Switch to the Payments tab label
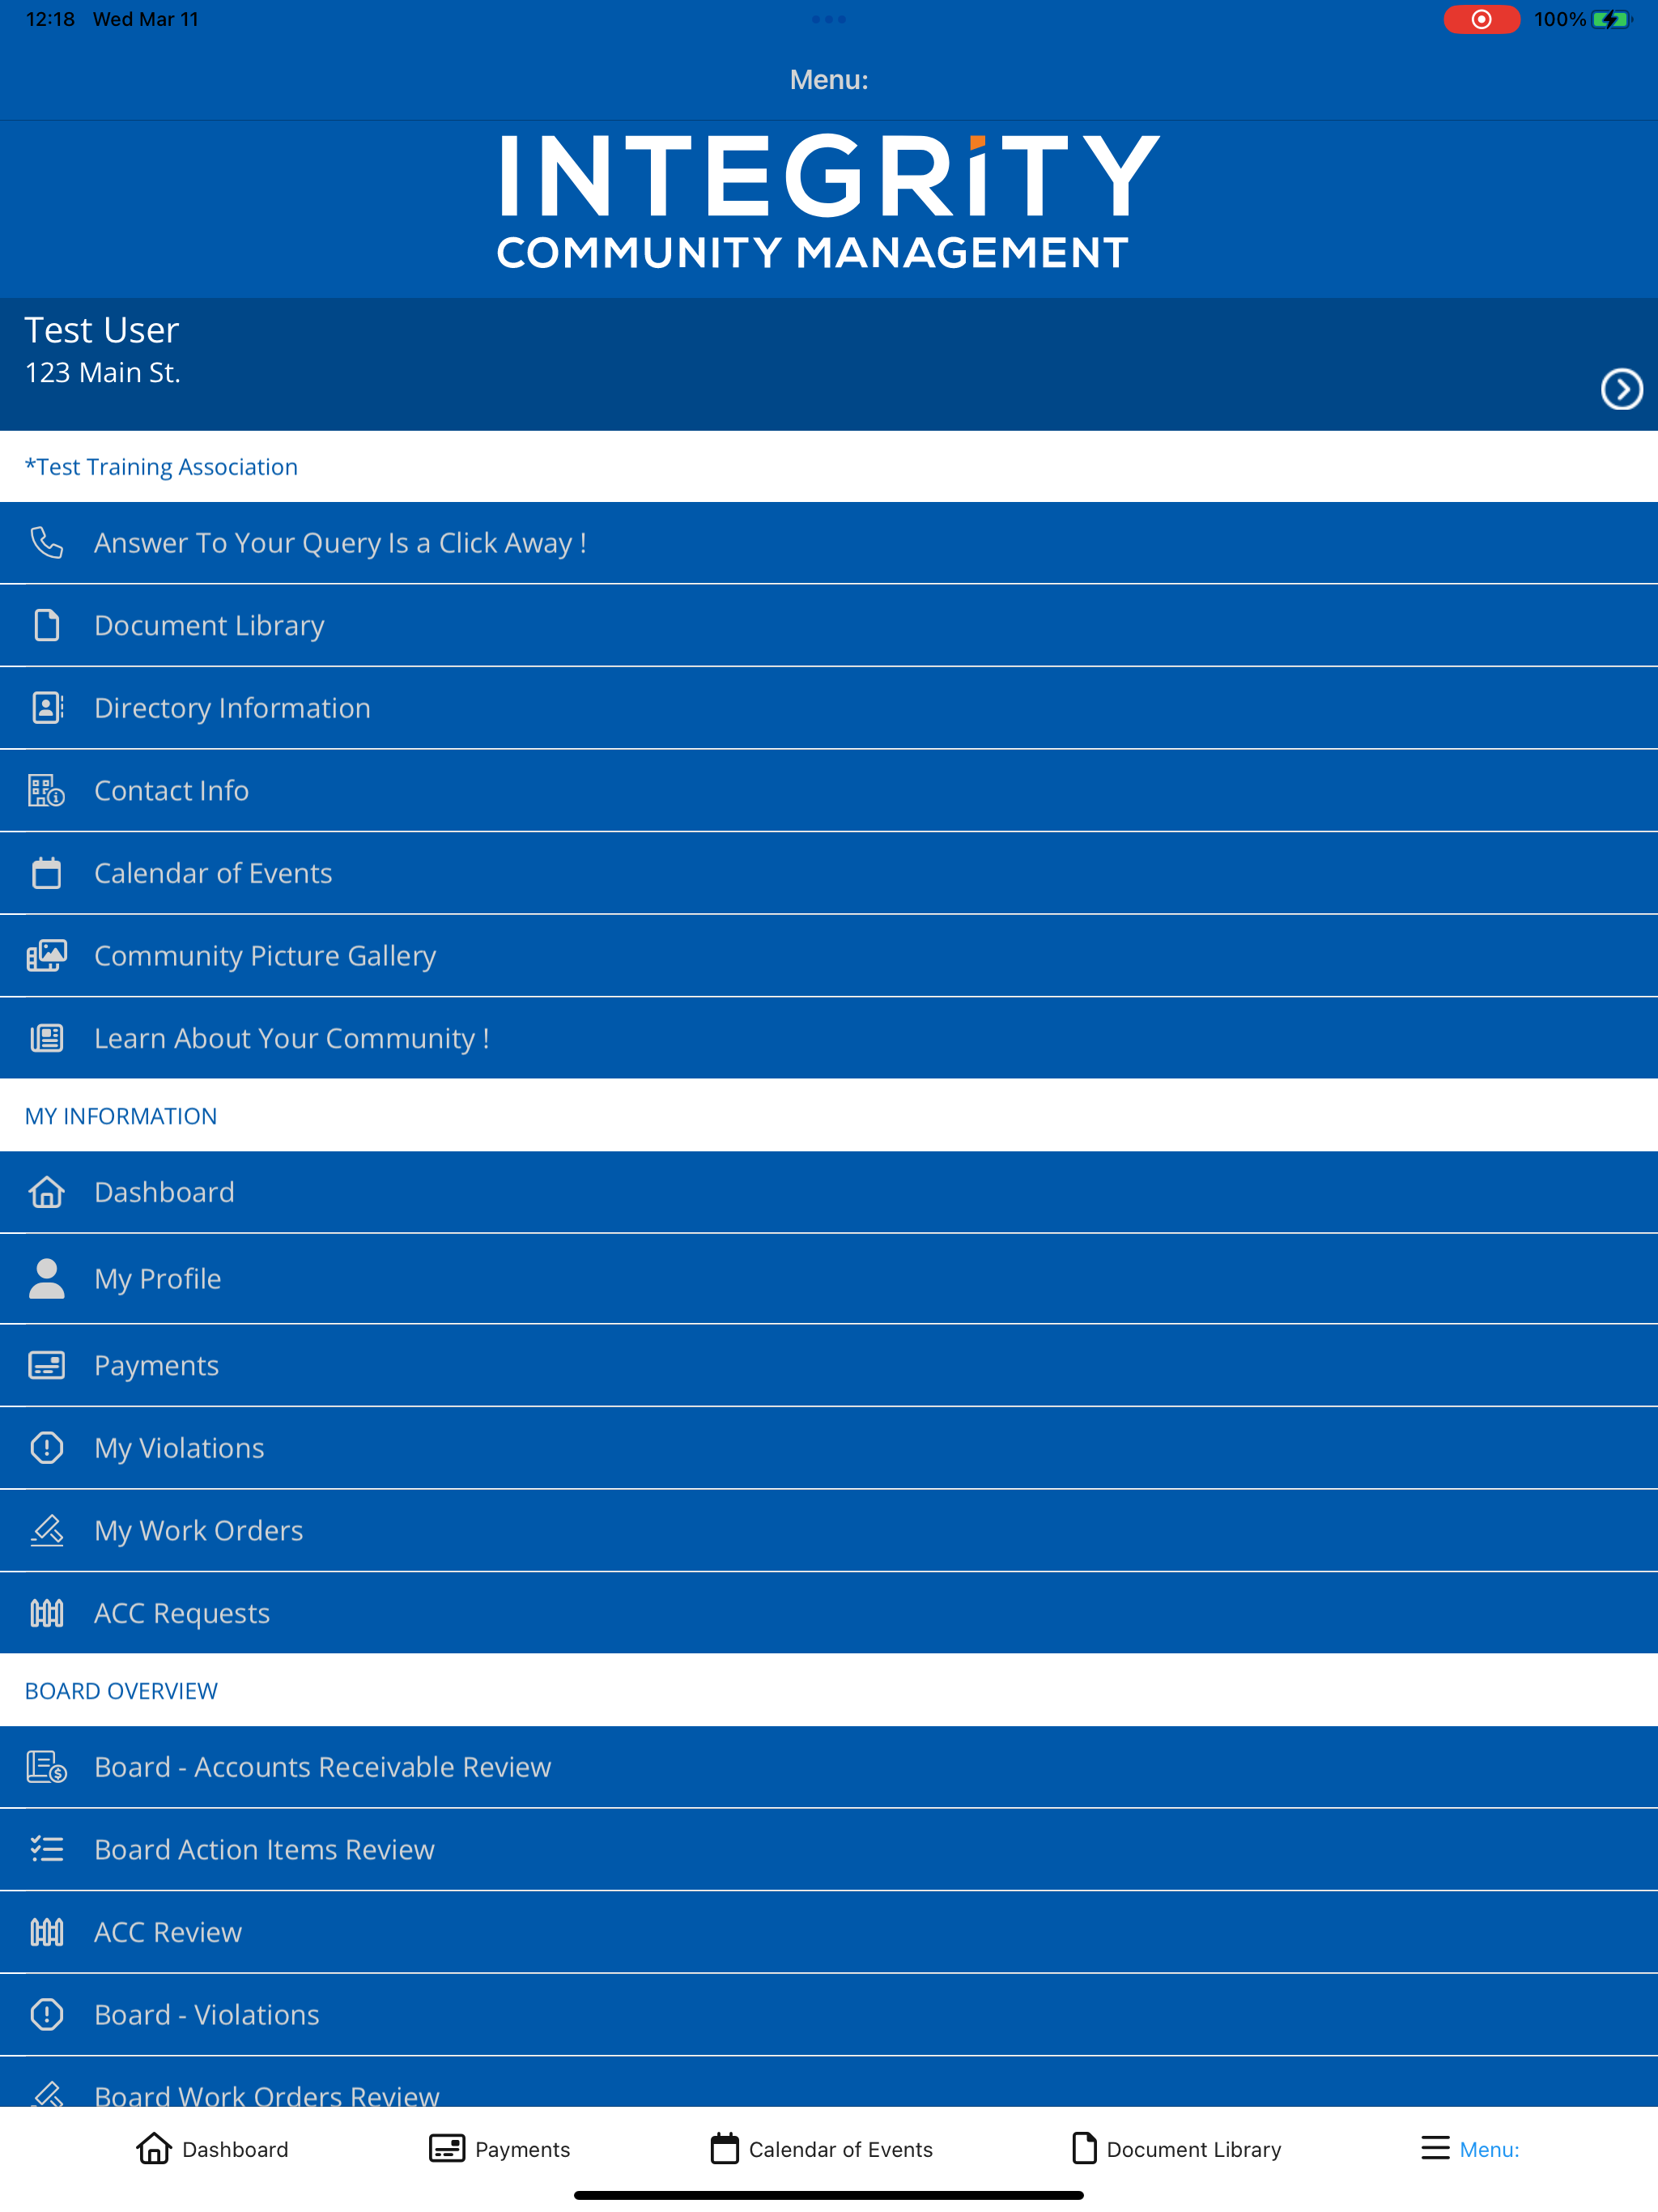The height and width of the screenshot is (2212, 1658). [522, 2149]
